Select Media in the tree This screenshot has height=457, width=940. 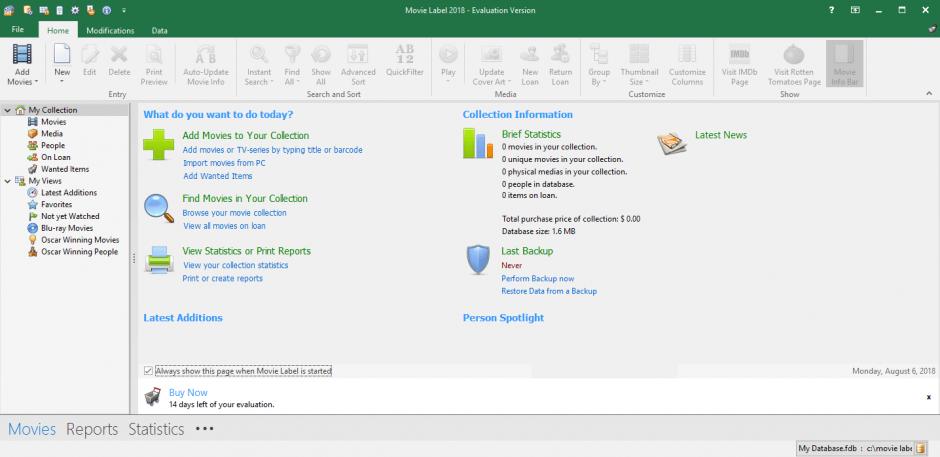(x=52, y=134)
